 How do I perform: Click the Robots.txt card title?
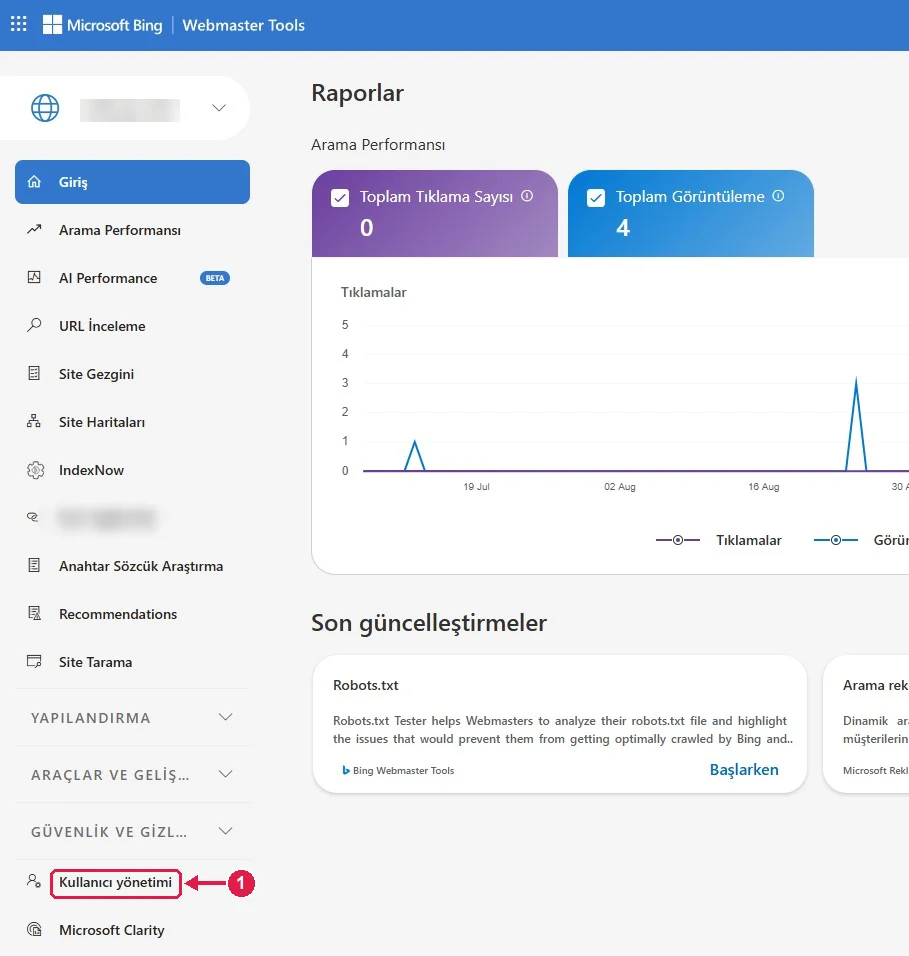[x=366, y=685]
